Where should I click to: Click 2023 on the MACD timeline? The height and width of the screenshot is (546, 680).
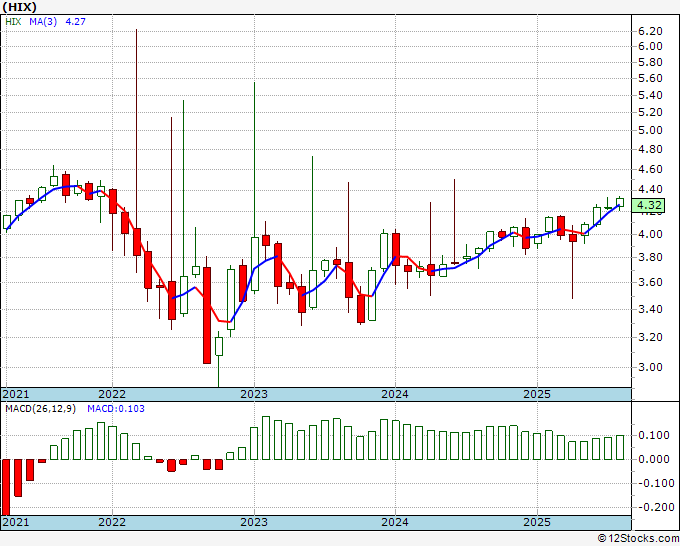[x=254, y=522]
